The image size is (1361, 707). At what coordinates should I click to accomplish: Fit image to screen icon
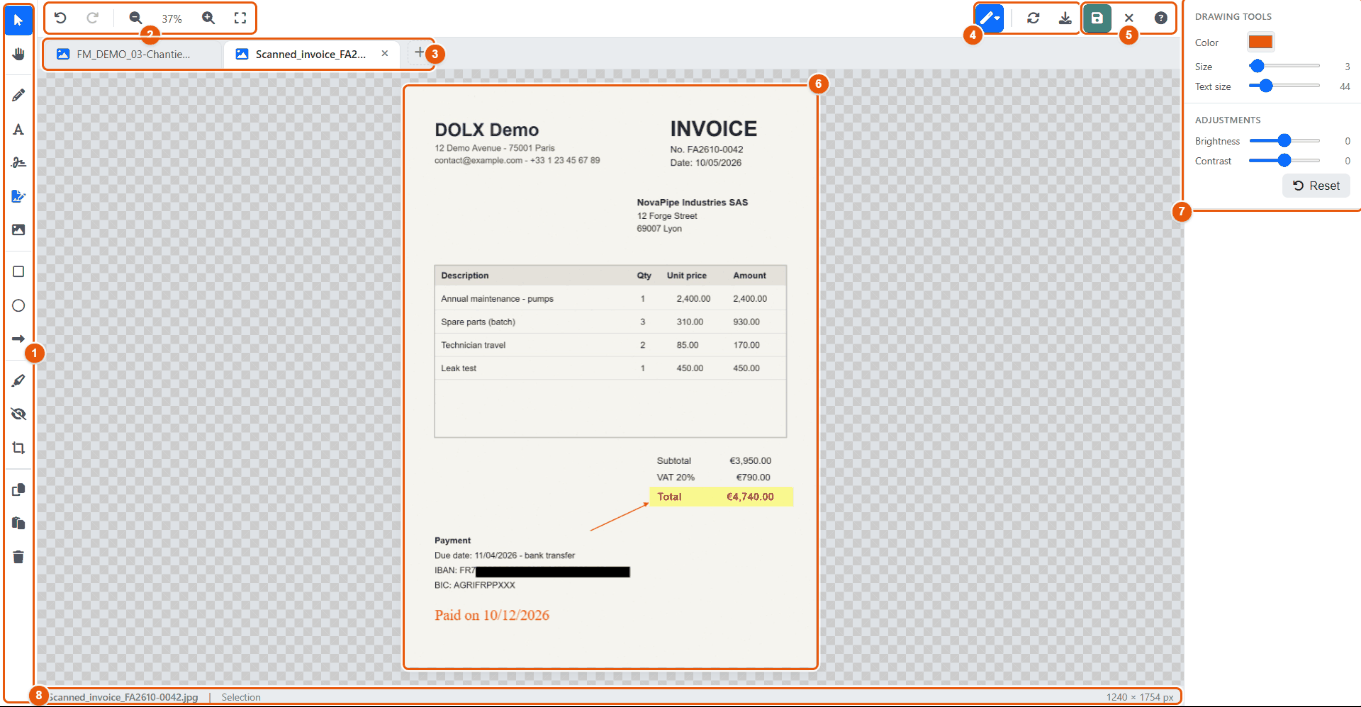240,18
